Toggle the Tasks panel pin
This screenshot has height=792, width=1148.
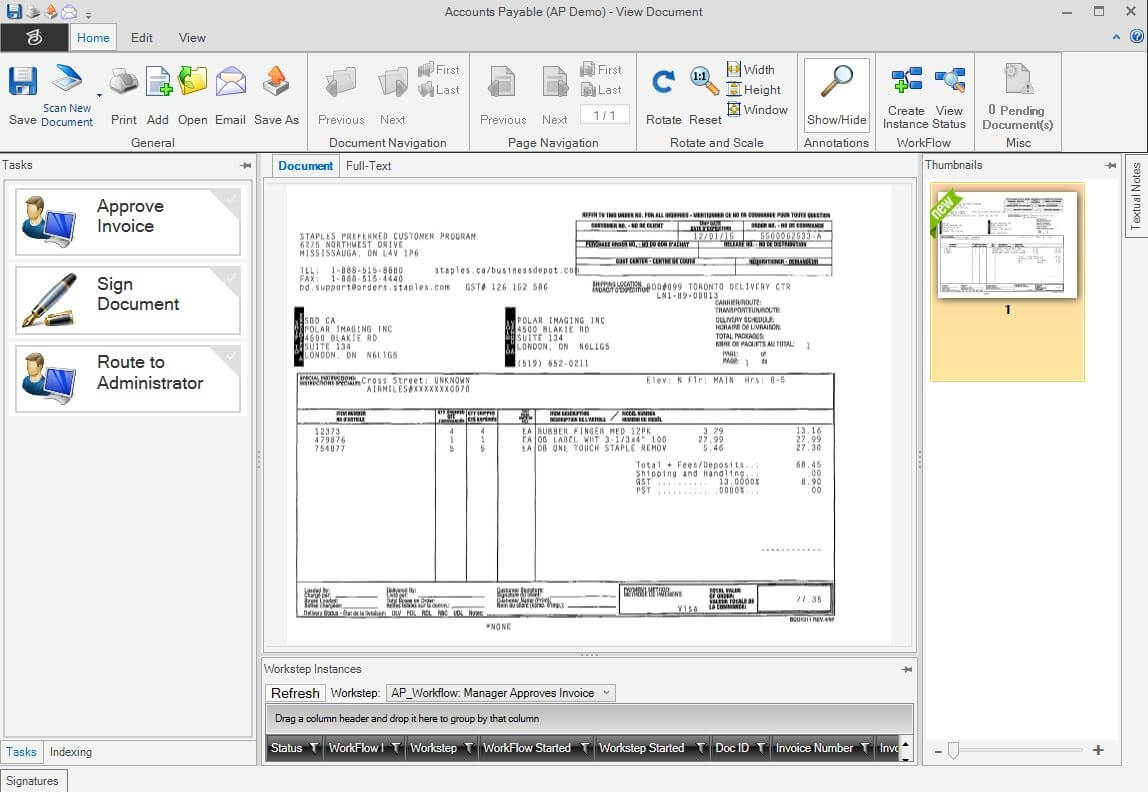[x=245, y=165]
